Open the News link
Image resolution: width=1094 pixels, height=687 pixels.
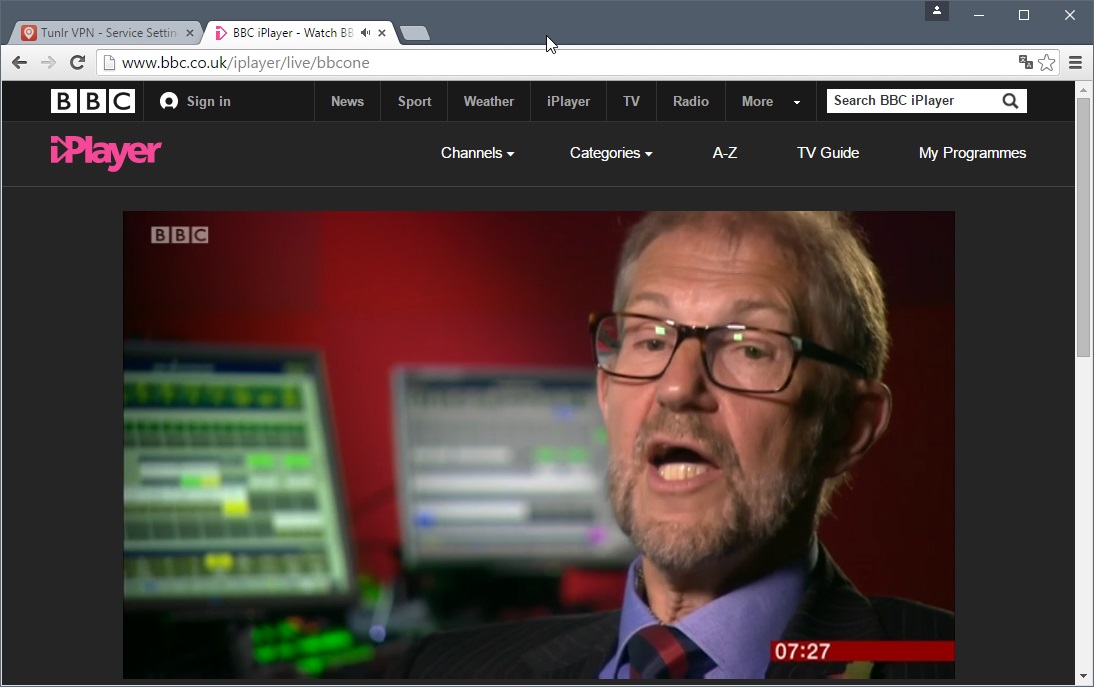click(347, 101)
